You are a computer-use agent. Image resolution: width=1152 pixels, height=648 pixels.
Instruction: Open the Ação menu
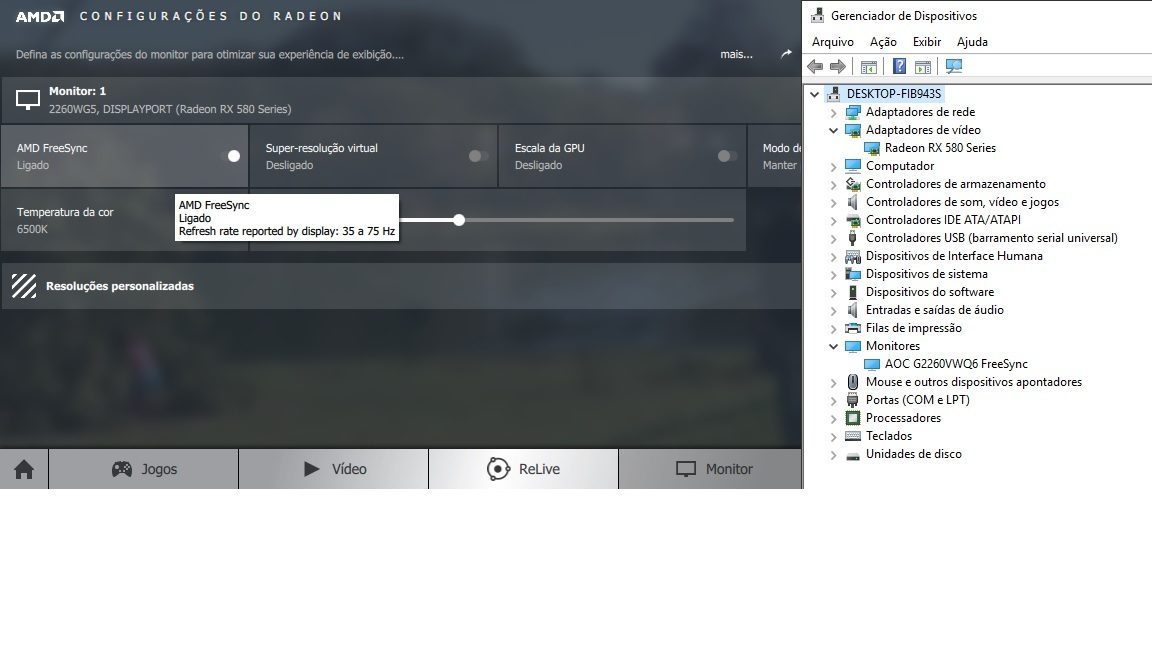click(x=883, y=42)
